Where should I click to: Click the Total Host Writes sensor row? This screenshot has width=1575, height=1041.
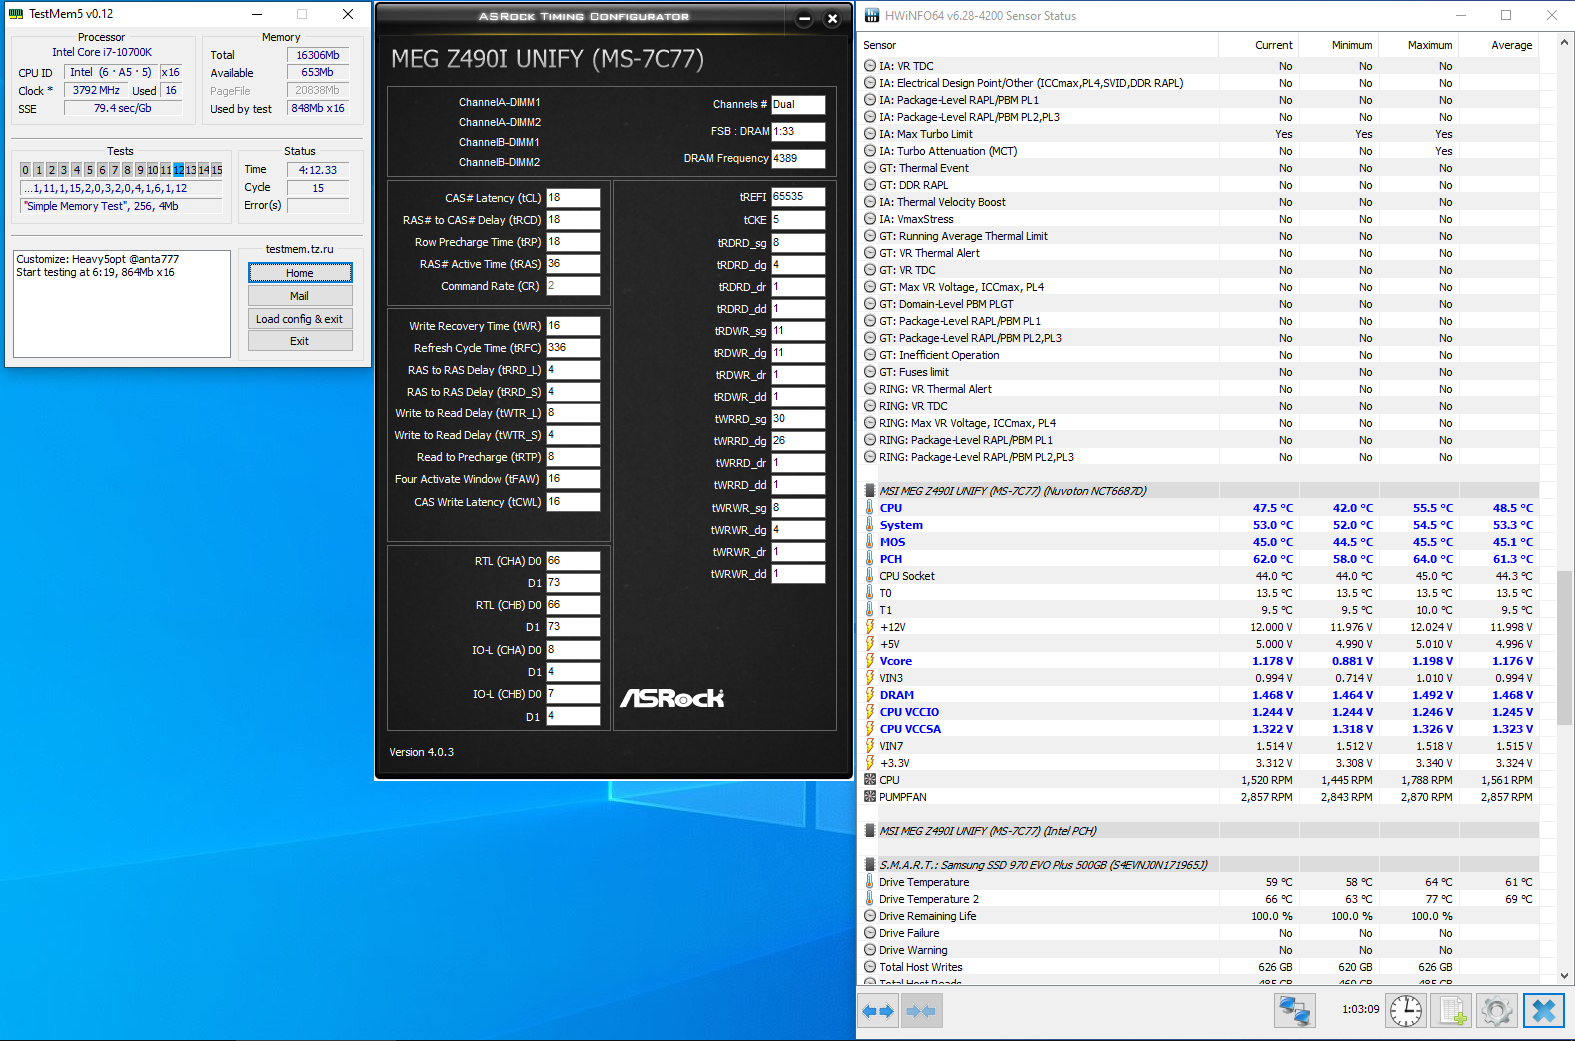pyautogui.click(x=1198, y=967)
